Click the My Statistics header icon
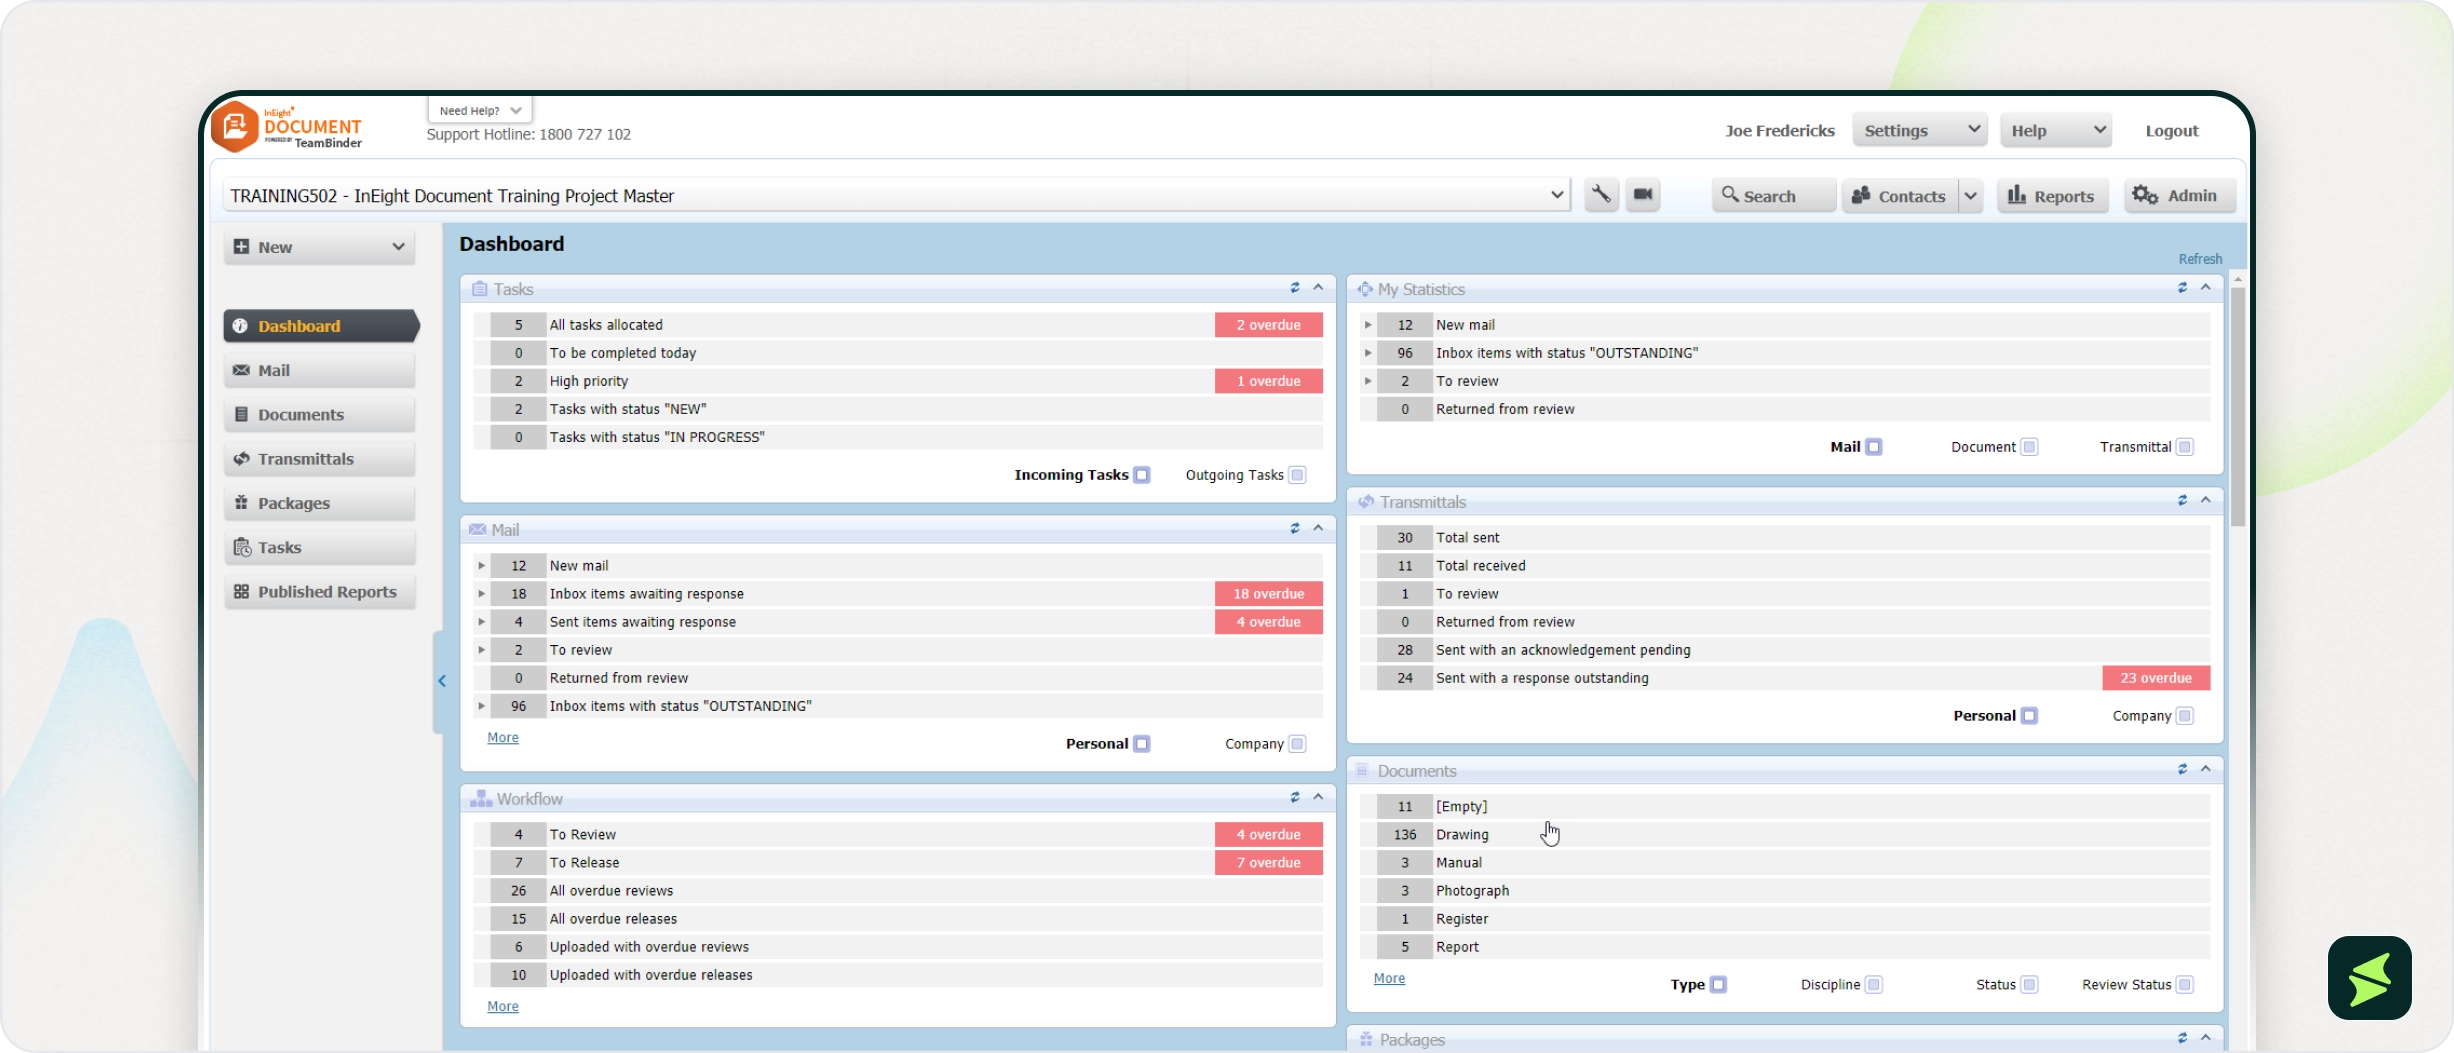This screenshot has width=2454, height=1053. (1365, 289)
